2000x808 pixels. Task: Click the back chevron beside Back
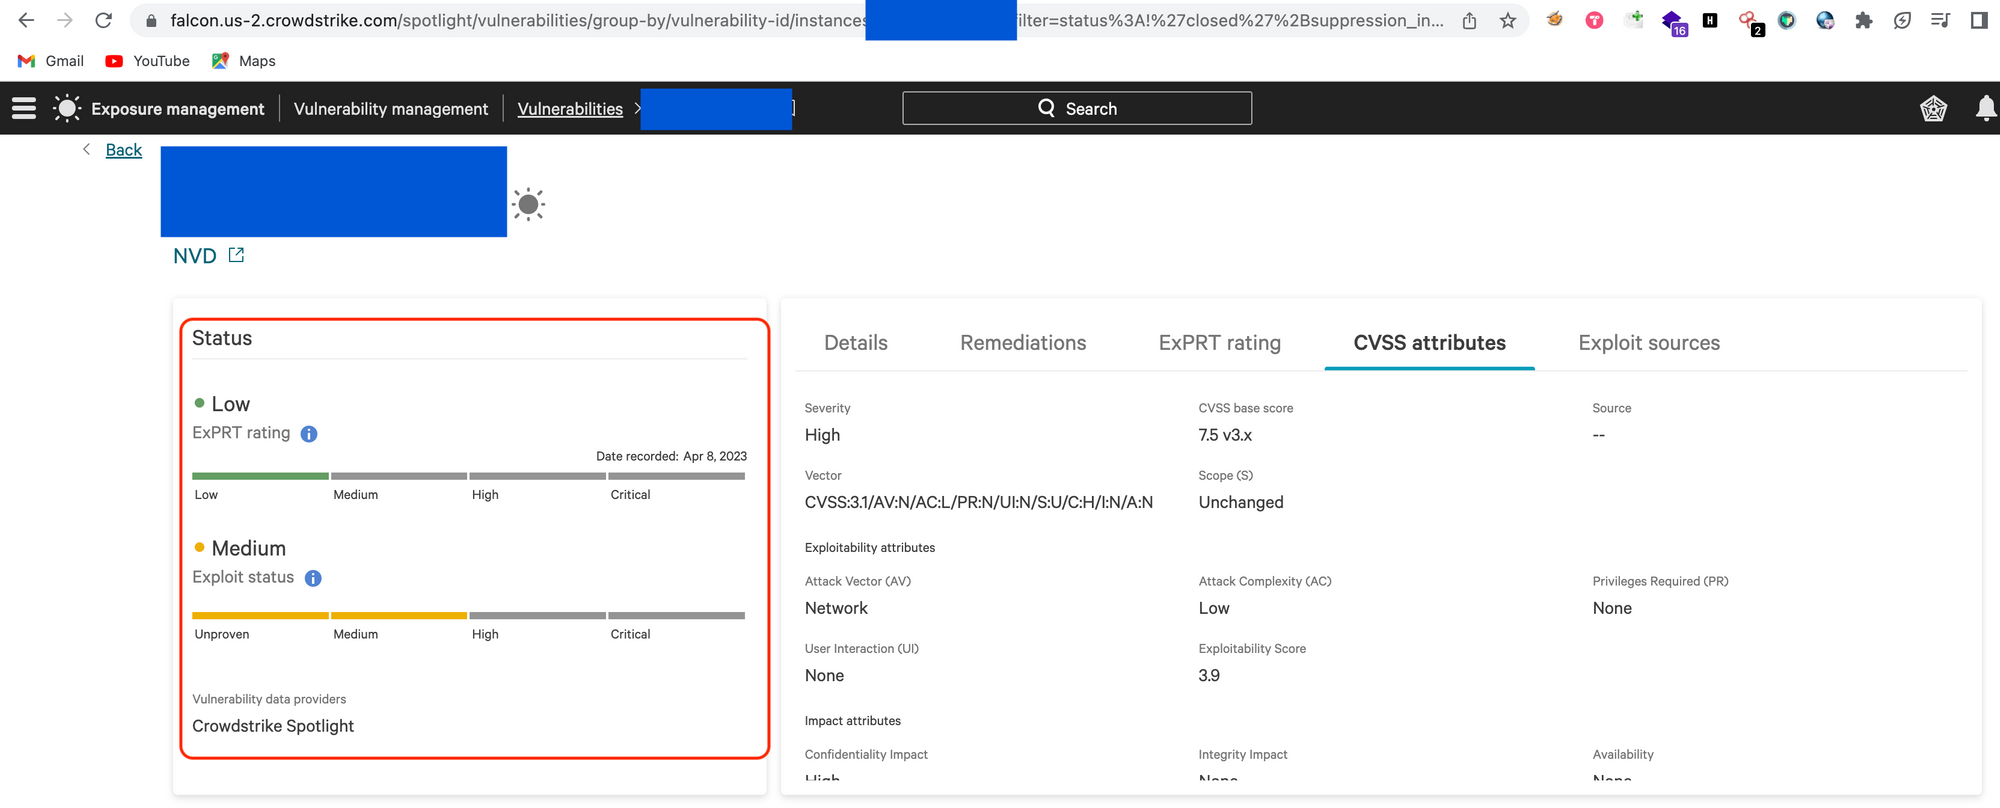87,149
